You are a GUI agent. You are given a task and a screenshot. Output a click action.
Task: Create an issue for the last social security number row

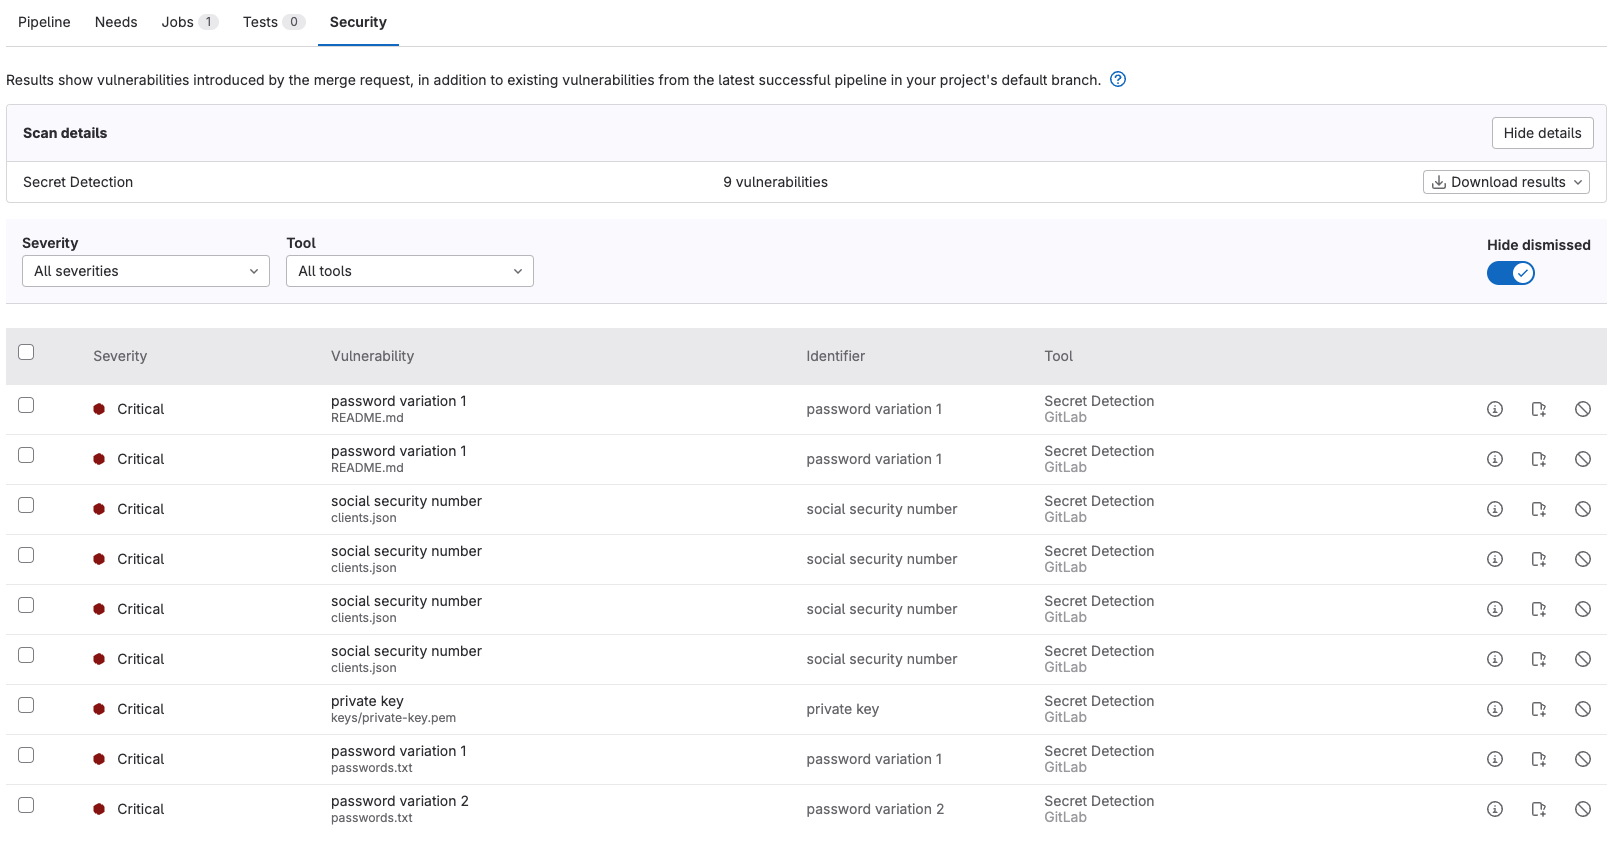coord(1539,659)
